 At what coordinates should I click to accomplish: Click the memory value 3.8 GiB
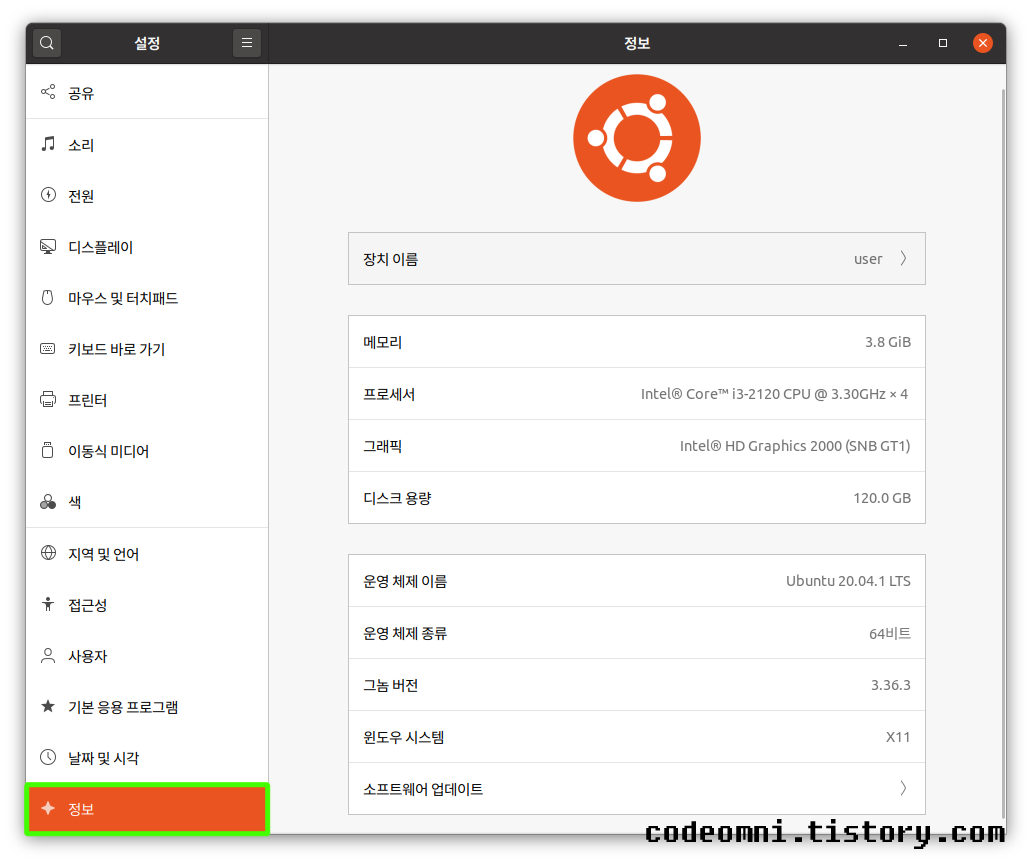887,342
